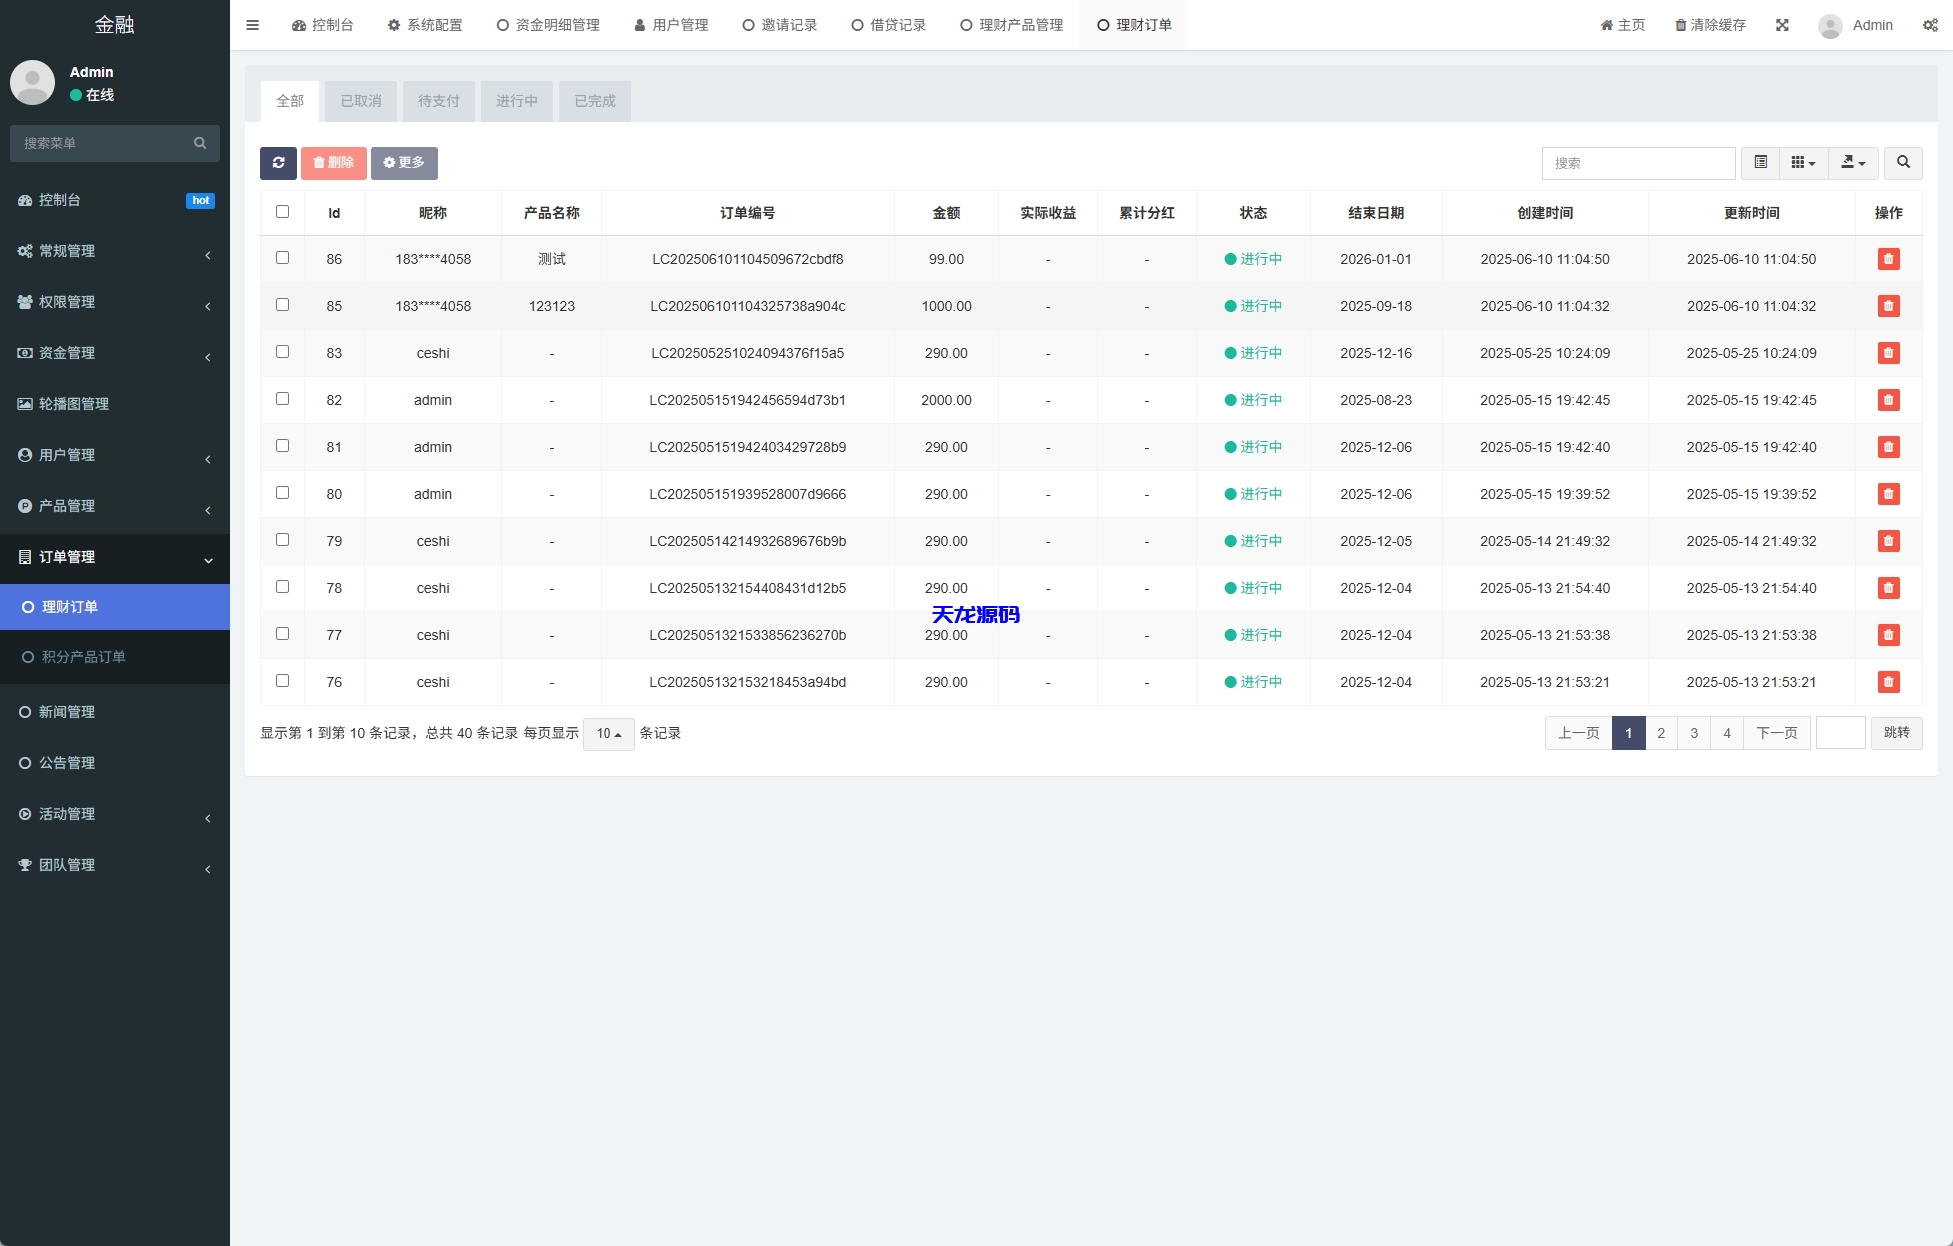
Task: Click the 清除缓存 cache clear link
Action: click(1710, 25)
